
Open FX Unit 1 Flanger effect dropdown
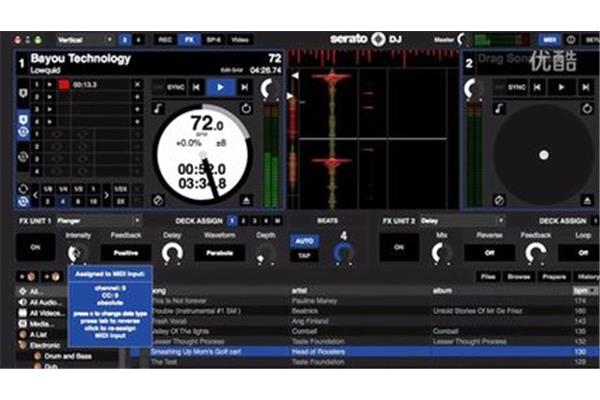point(99,221)
